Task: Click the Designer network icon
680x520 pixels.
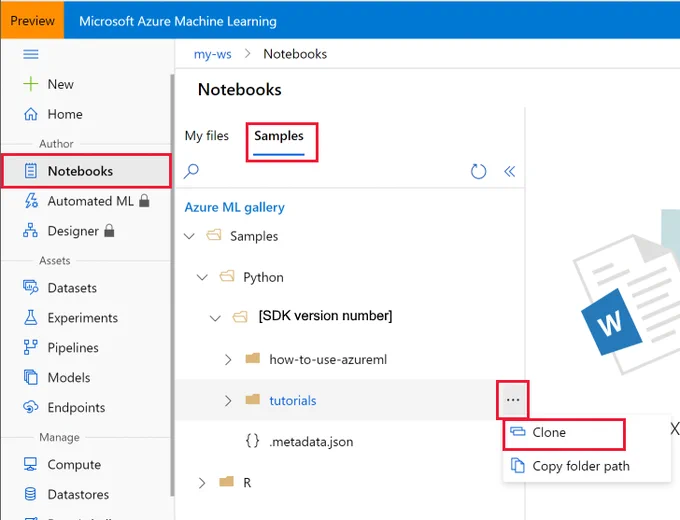Action: pyautogui.click(x=30, y=230)
